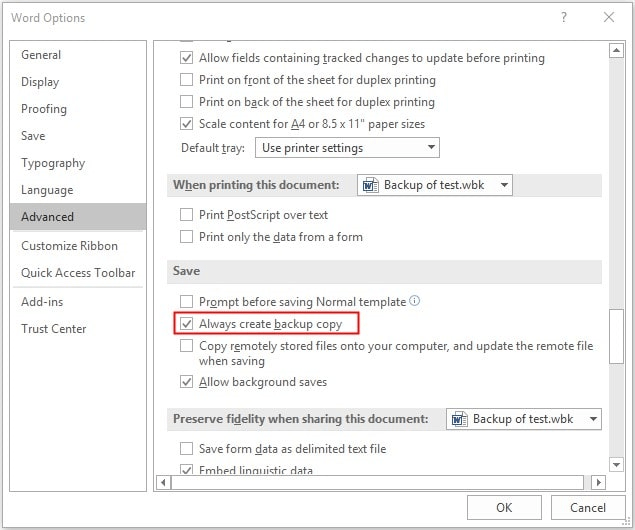Toggle Prompt before saving Normal template

(186, 302)
